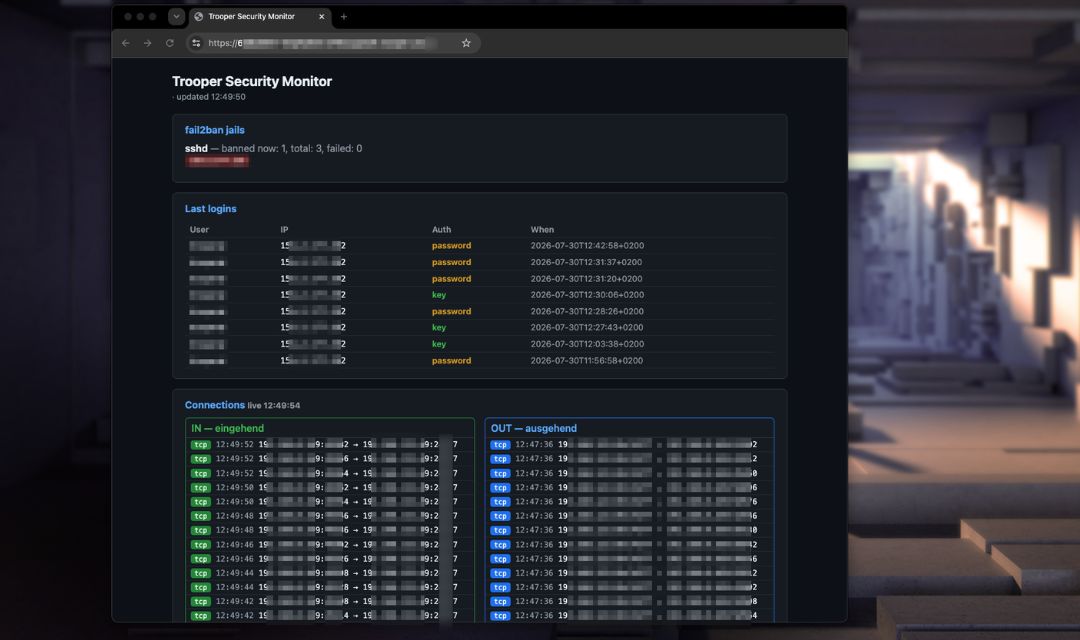Click the 'updated 12:49:50' status text
The image size is (1080, 640).
(211, 97)
